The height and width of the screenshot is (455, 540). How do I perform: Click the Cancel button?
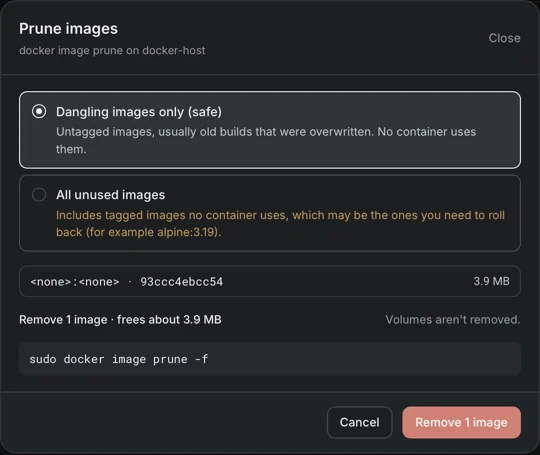tap(360, 422)
